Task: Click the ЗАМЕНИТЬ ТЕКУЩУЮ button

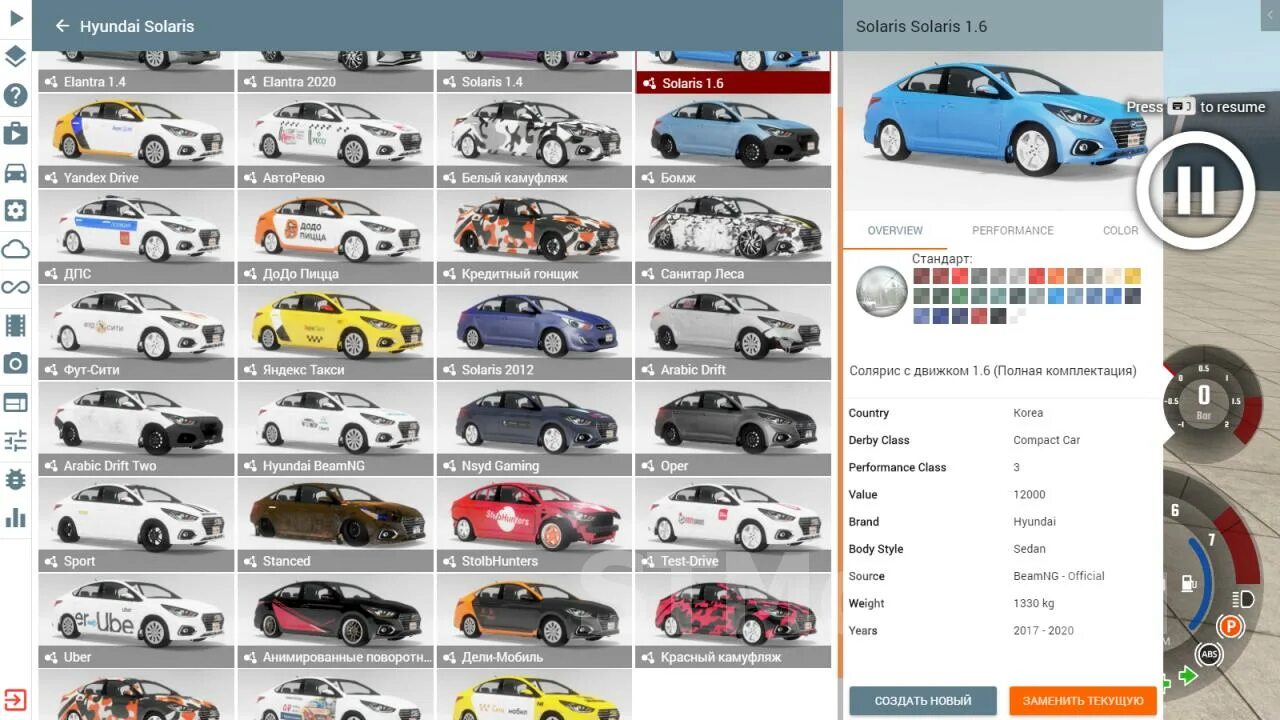Action: [x=1083, y=701]
